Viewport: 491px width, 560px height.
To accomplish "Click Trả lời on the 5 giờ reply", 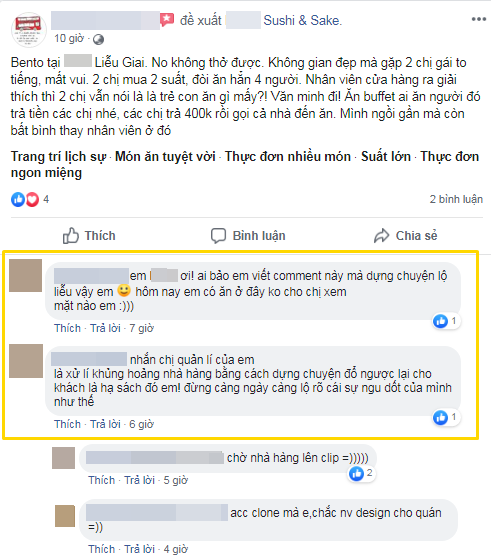I will coord(139,480).
